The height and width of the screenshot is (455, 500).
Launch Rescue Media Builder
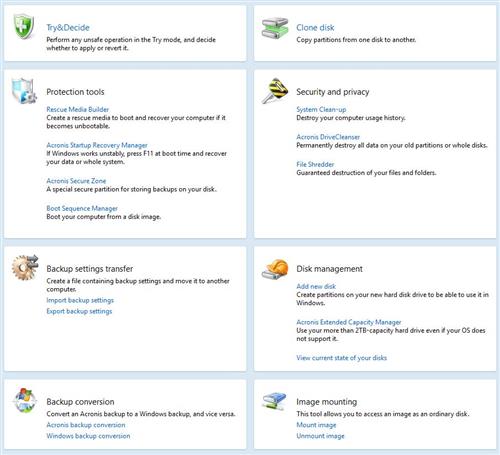tap(77, 109)
